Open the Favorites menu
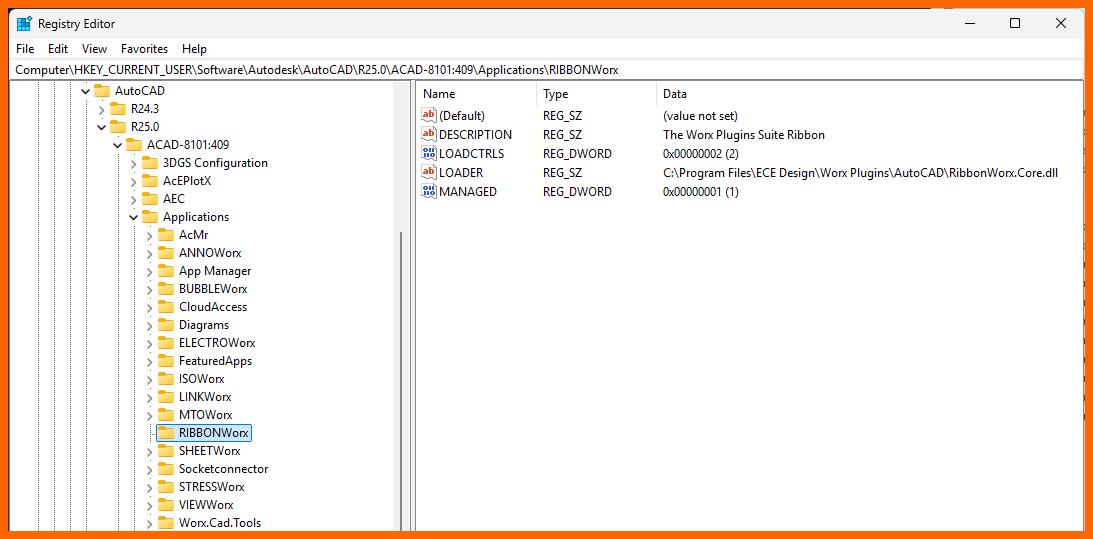Image resolution: width=1093 pixels, height=539 pixels. 144,49
